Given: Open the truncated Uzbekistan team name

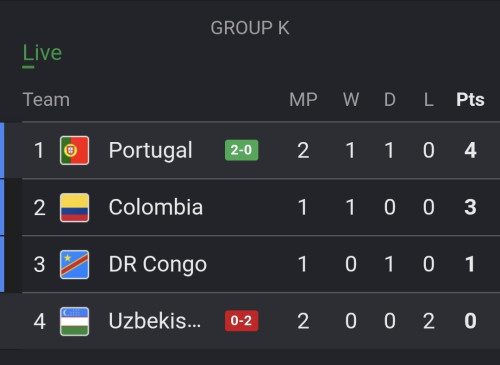Looking at the screenshot, I should [155, 321].
